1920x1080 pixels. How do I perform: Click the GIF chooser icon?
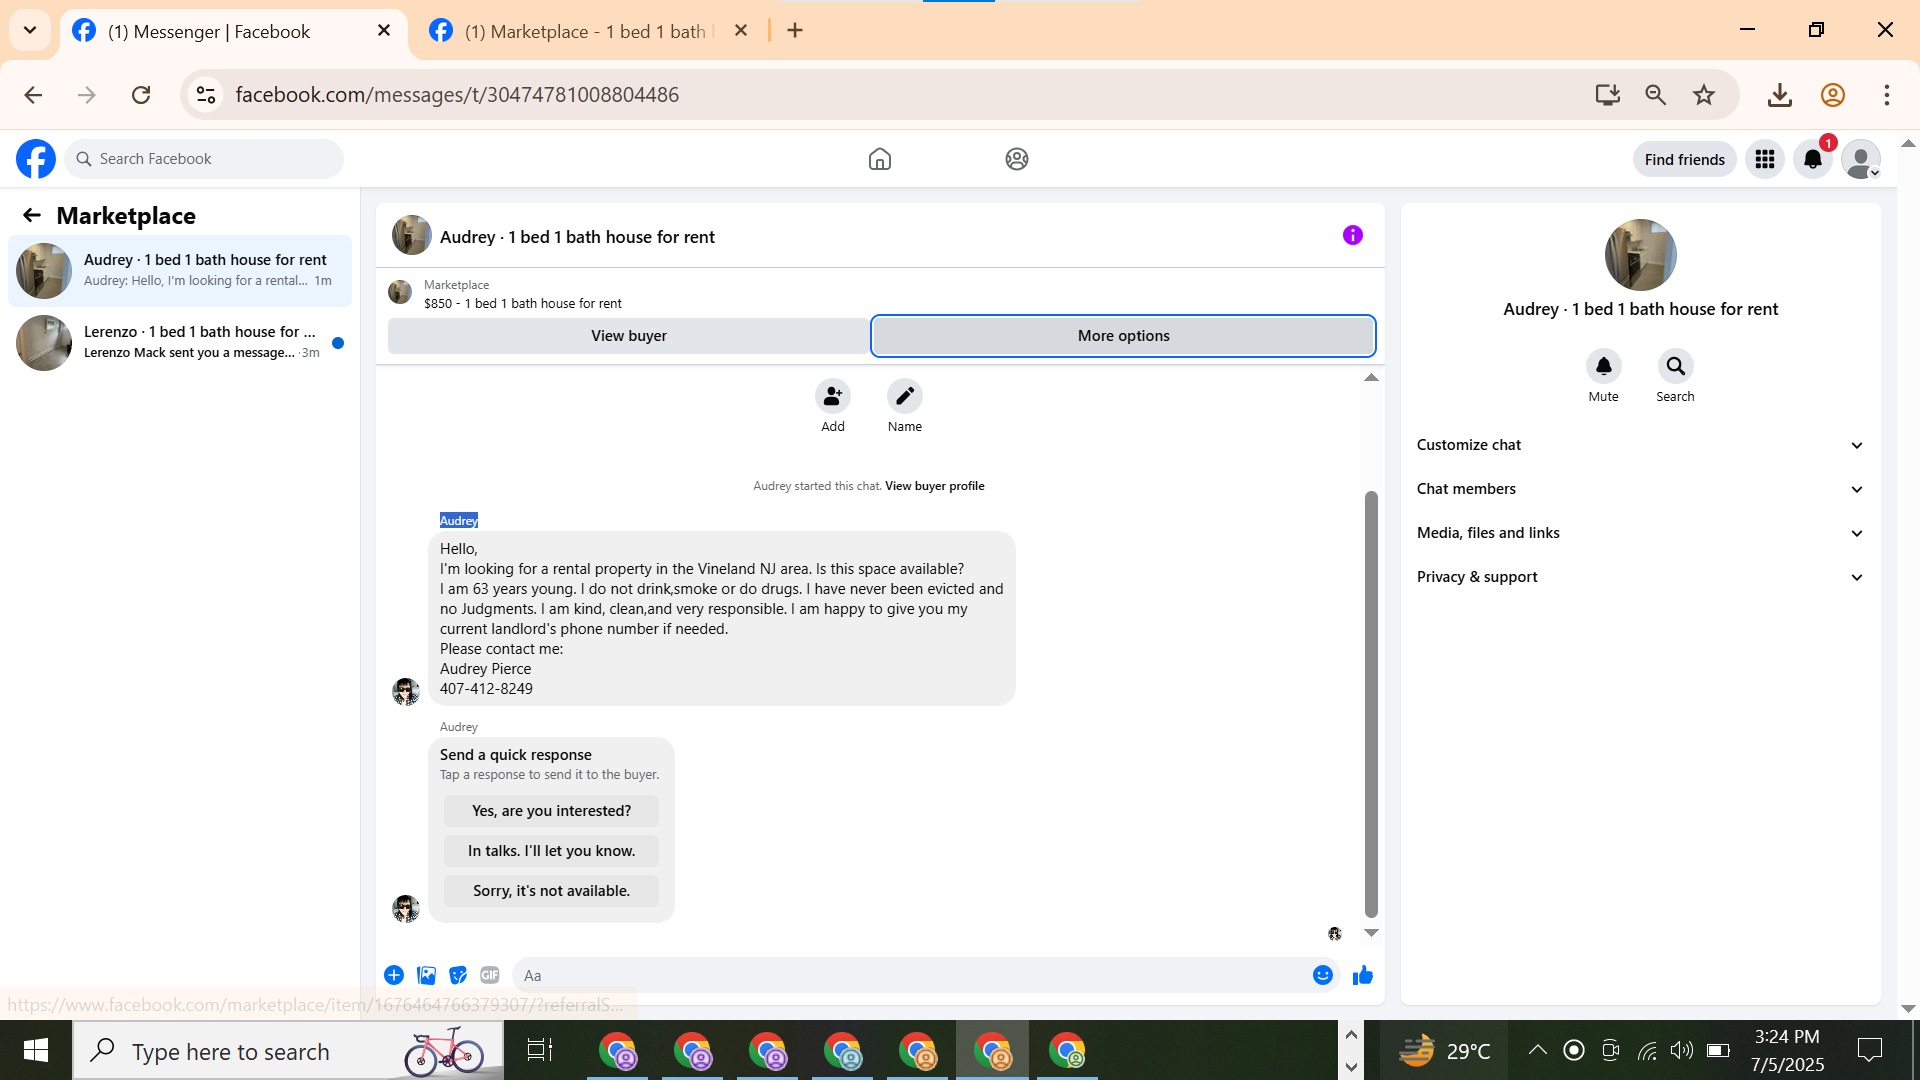[489, 975]
